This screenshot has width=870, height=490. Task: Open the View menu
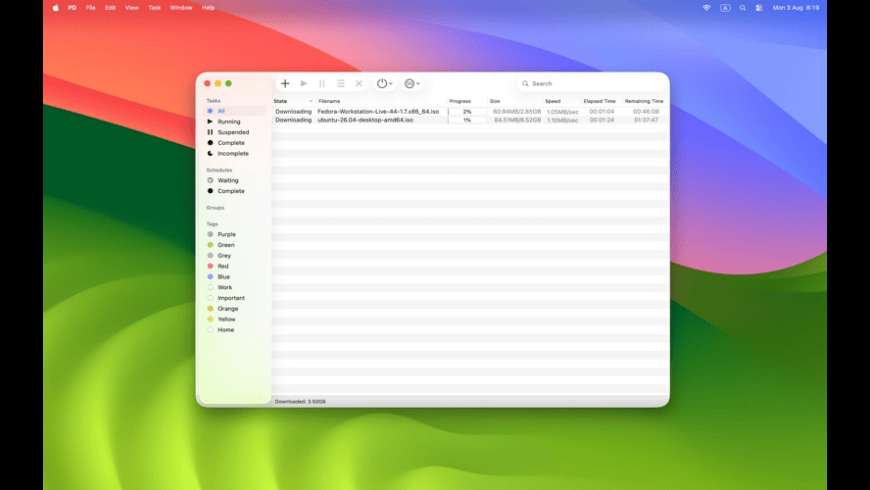131,8
